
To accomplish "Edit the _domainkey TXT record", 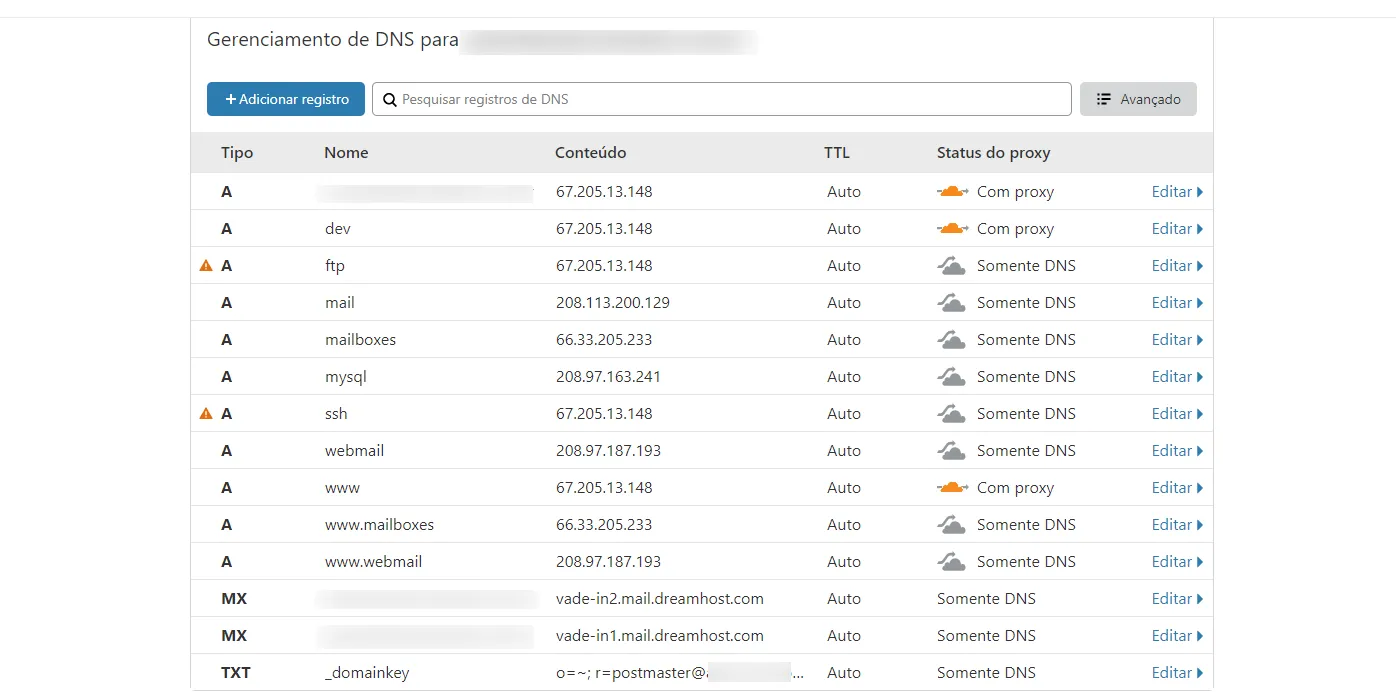I will [x=1177, y=672].
